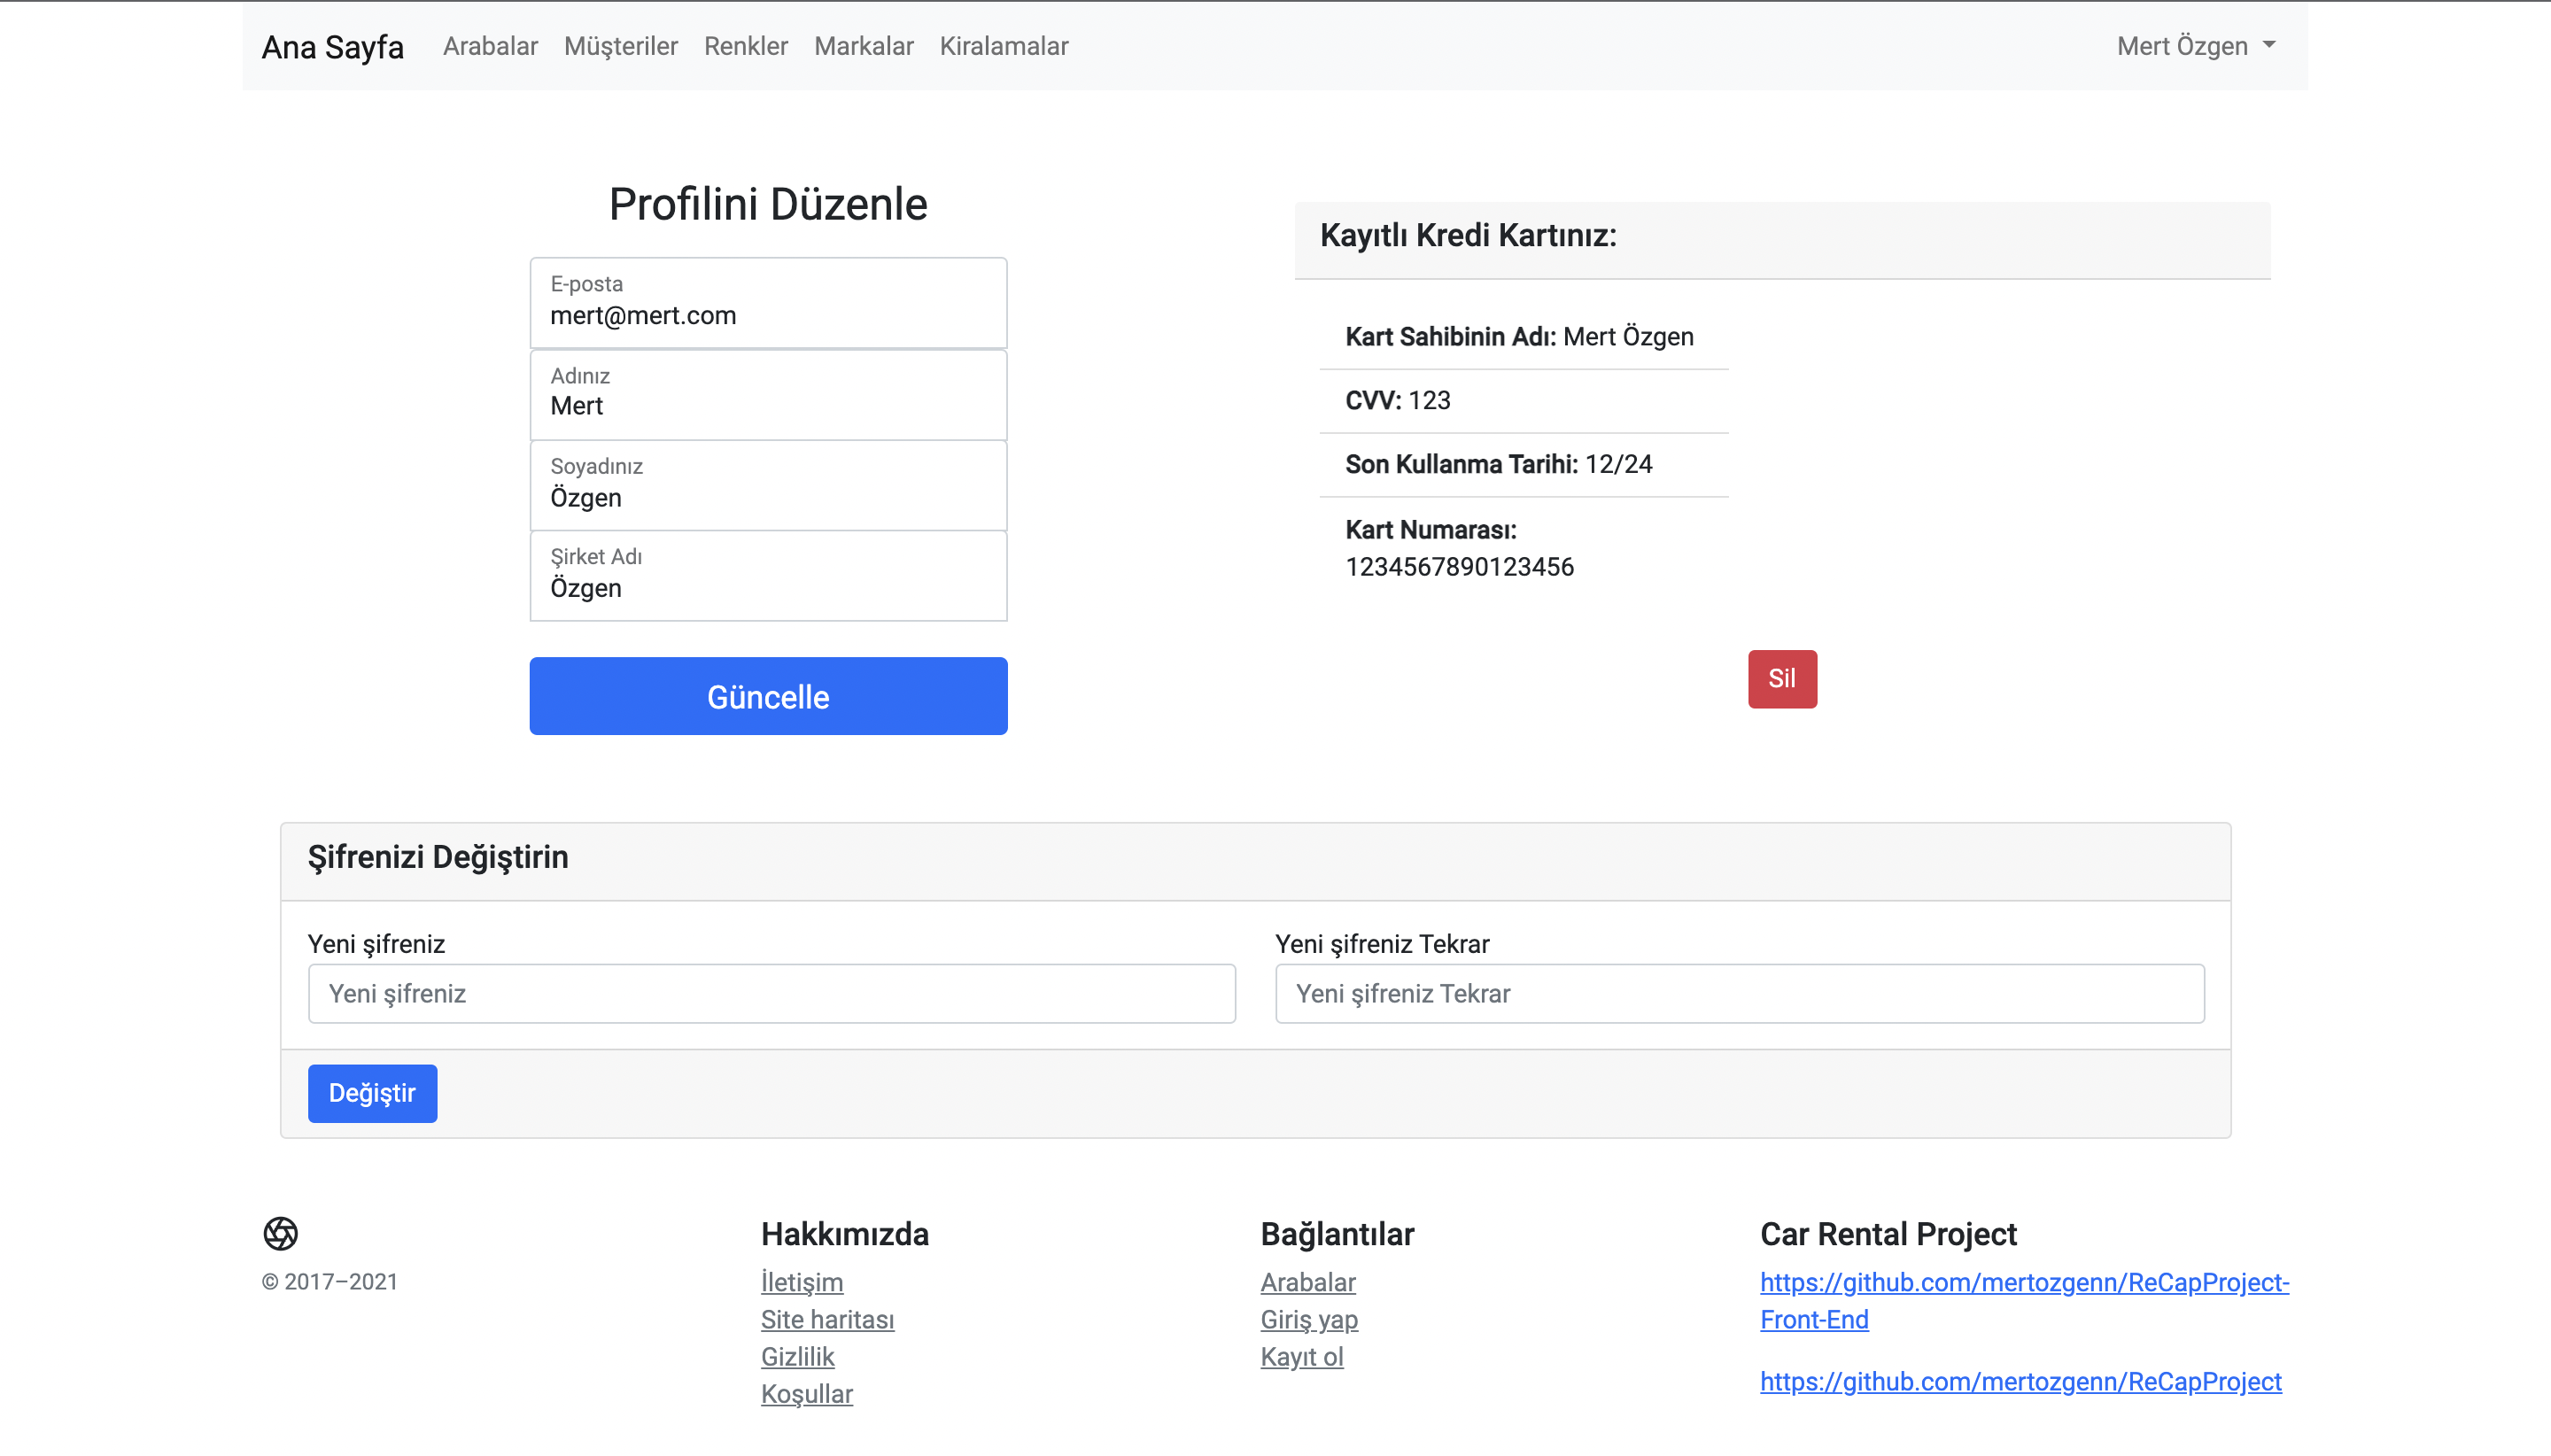Image resolution: width=2551 pixels, height=1456 pixels.
Task: Open the Site haritası footer link
Action: (x=827, y=1319)
